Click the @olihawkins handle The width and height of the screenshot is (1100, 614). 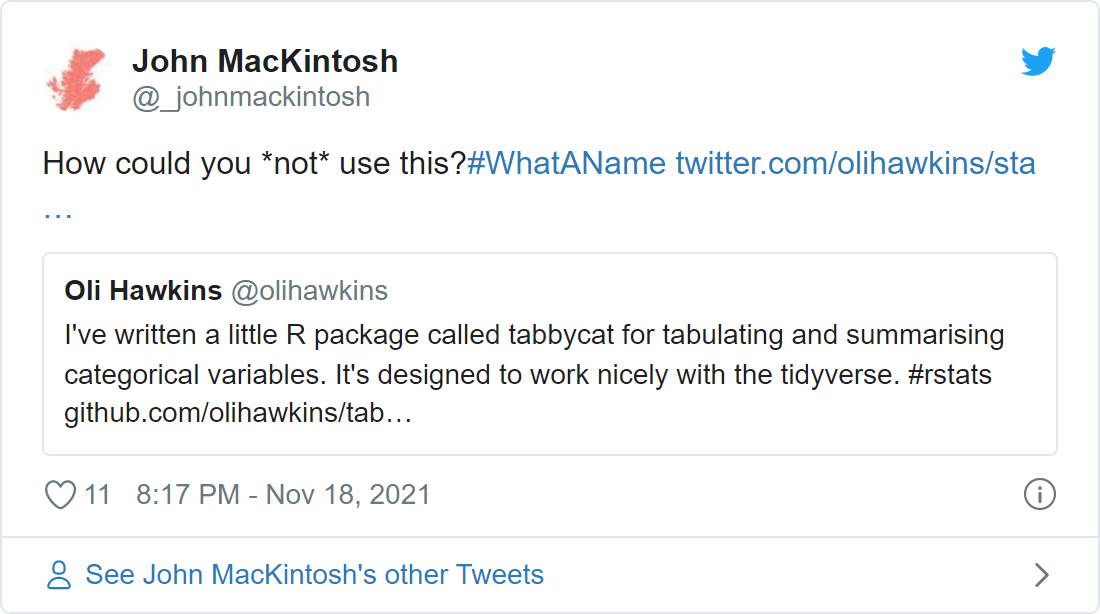click(309, 291)
